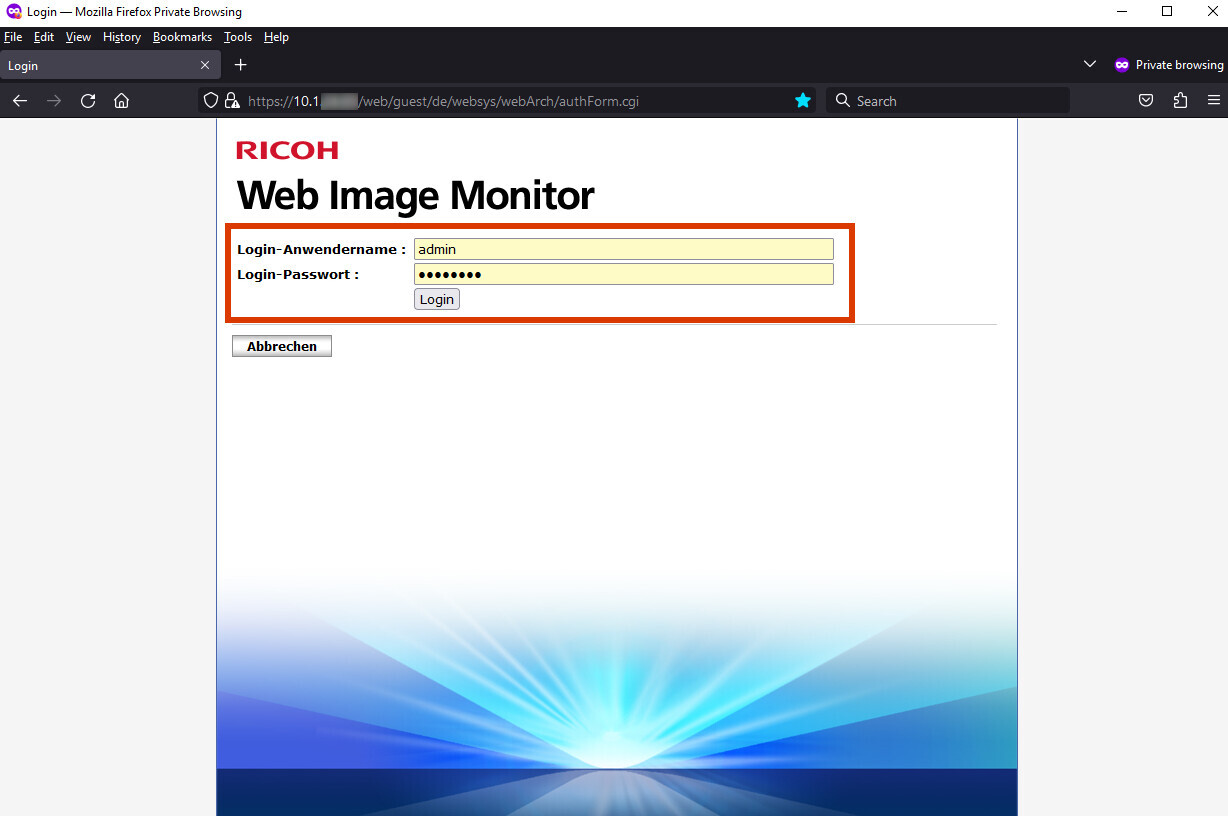Focus the Login-Passwort field
This screenshot has width=1228, height=816.
pyautogui.click(x=624, y=274)
